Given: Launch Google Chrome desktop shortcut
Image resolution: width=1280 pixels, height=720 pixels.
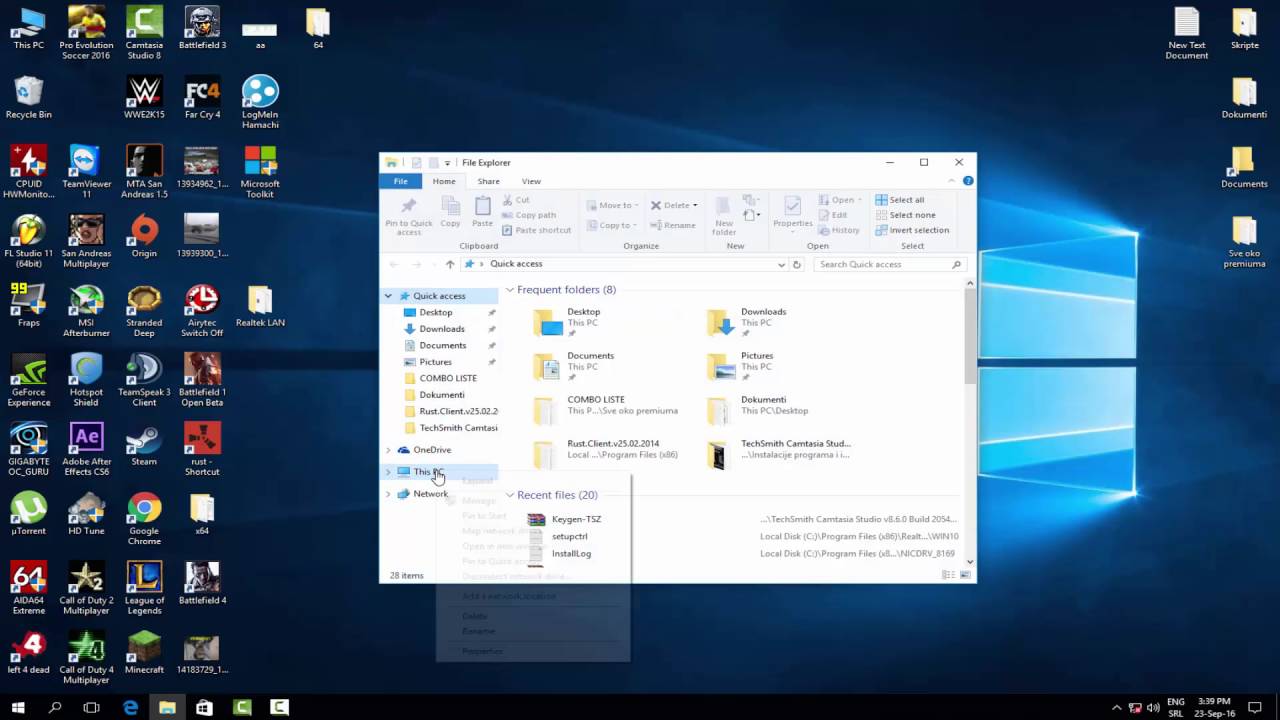Looking at the screenshot, I should coord(144,519).
